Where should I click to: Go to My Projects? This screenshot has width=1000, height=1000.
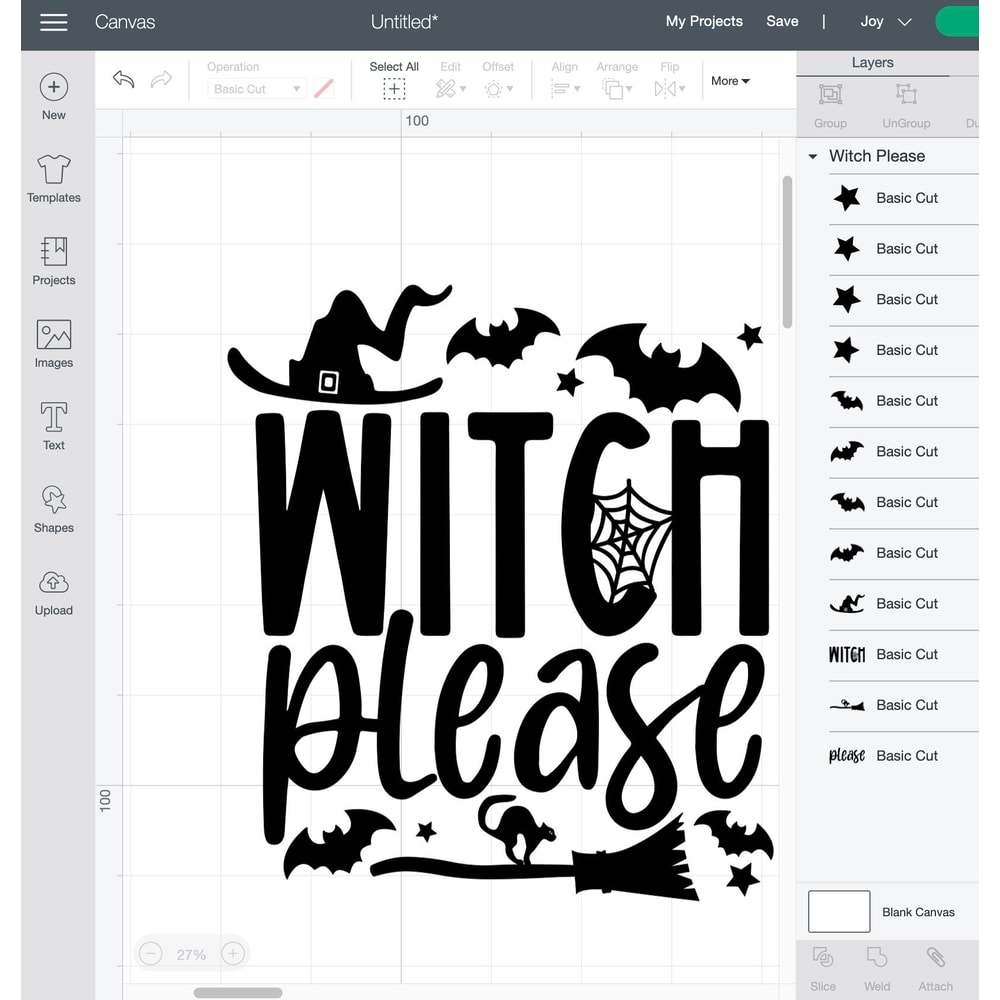(x=704, y=21)
